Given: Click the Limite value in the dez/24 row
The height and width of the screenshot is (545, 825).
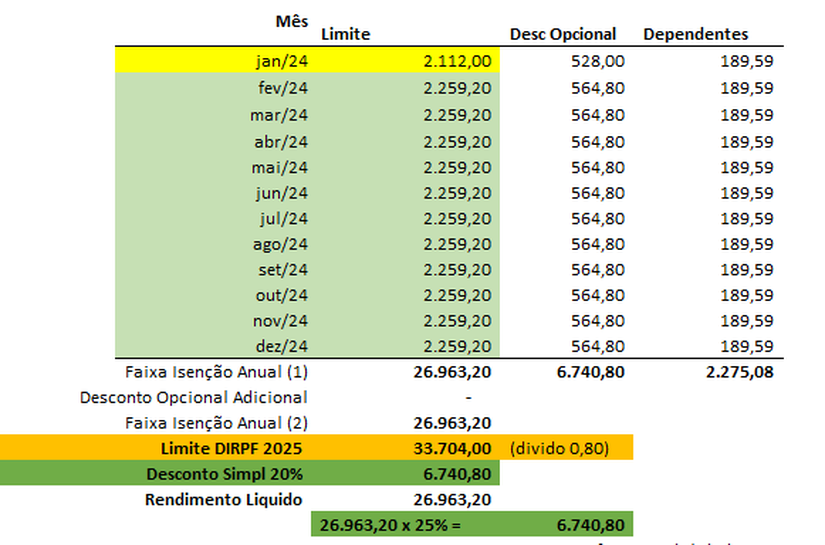Looking at the screenshot, I should [457, 346].
